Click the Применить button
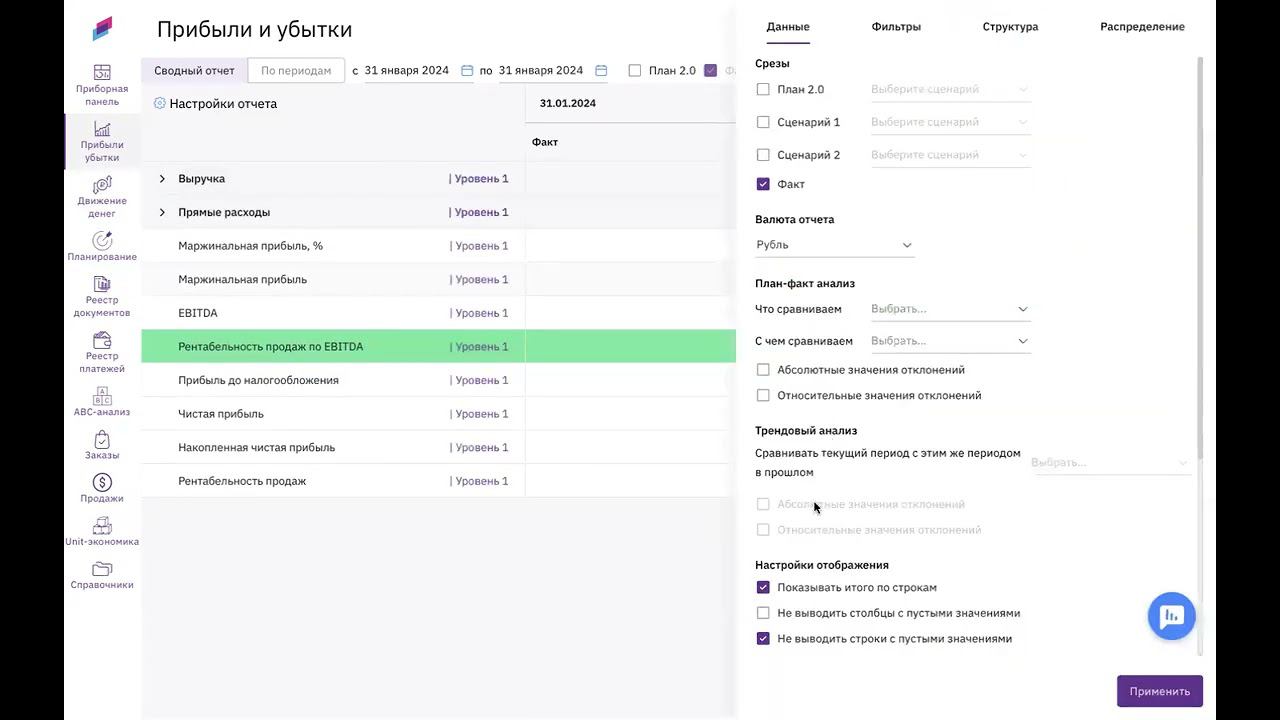 pyautogui.click(x=1159, y=691)
